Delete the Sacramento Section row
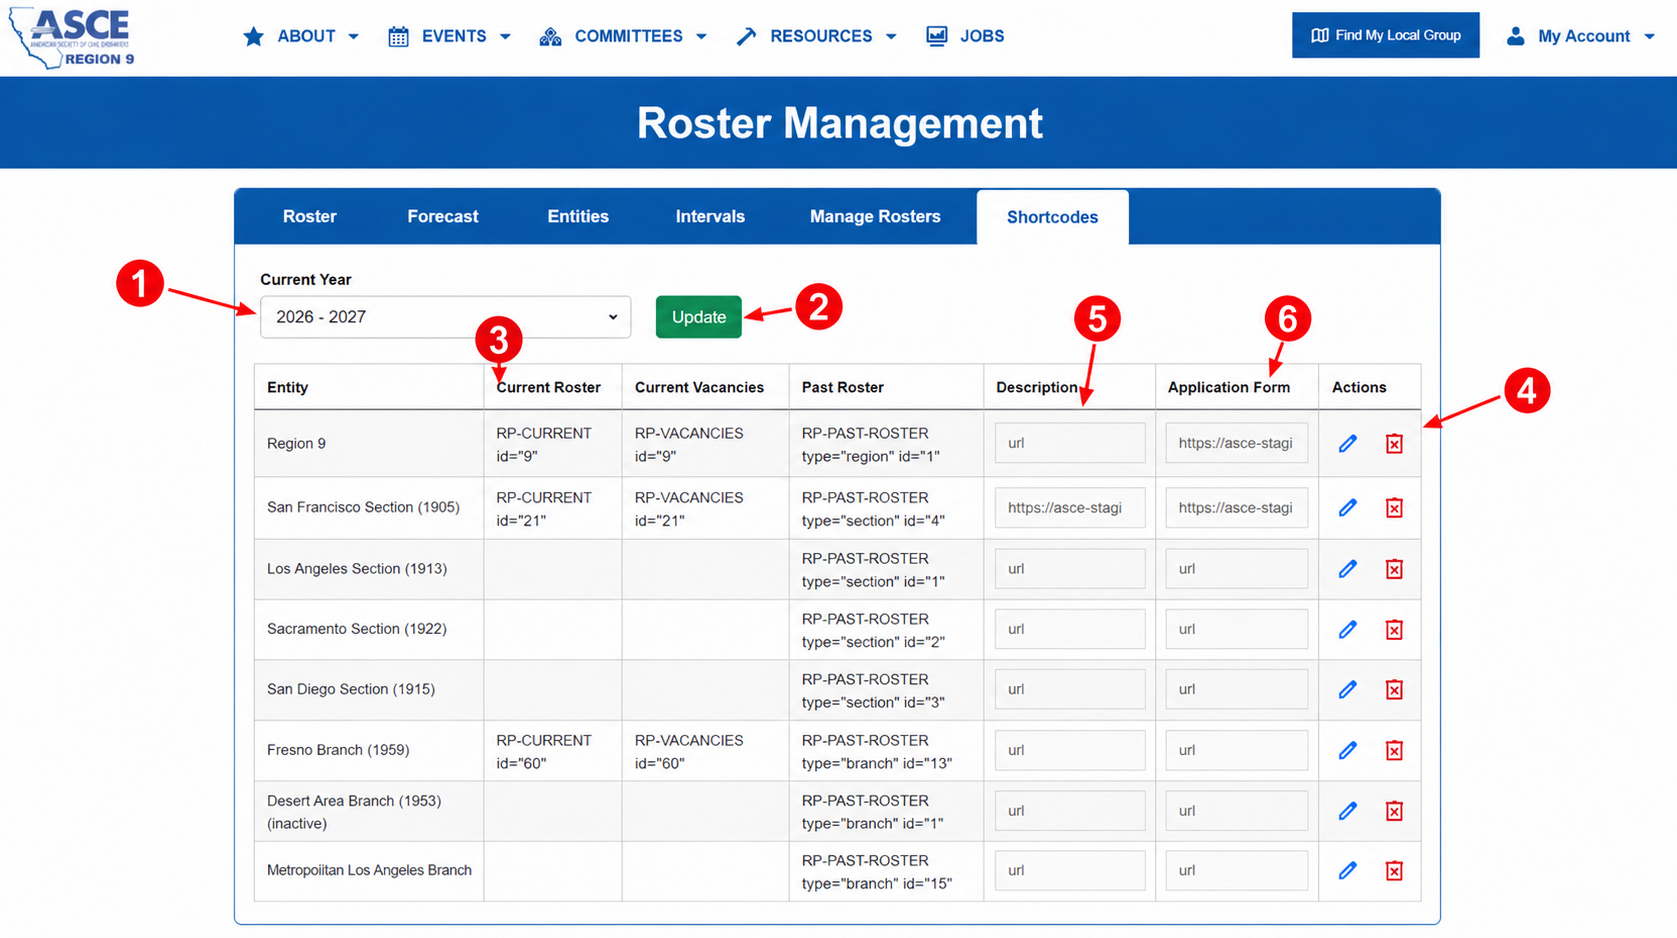 pyautogui.click(x=1394, y=629)
